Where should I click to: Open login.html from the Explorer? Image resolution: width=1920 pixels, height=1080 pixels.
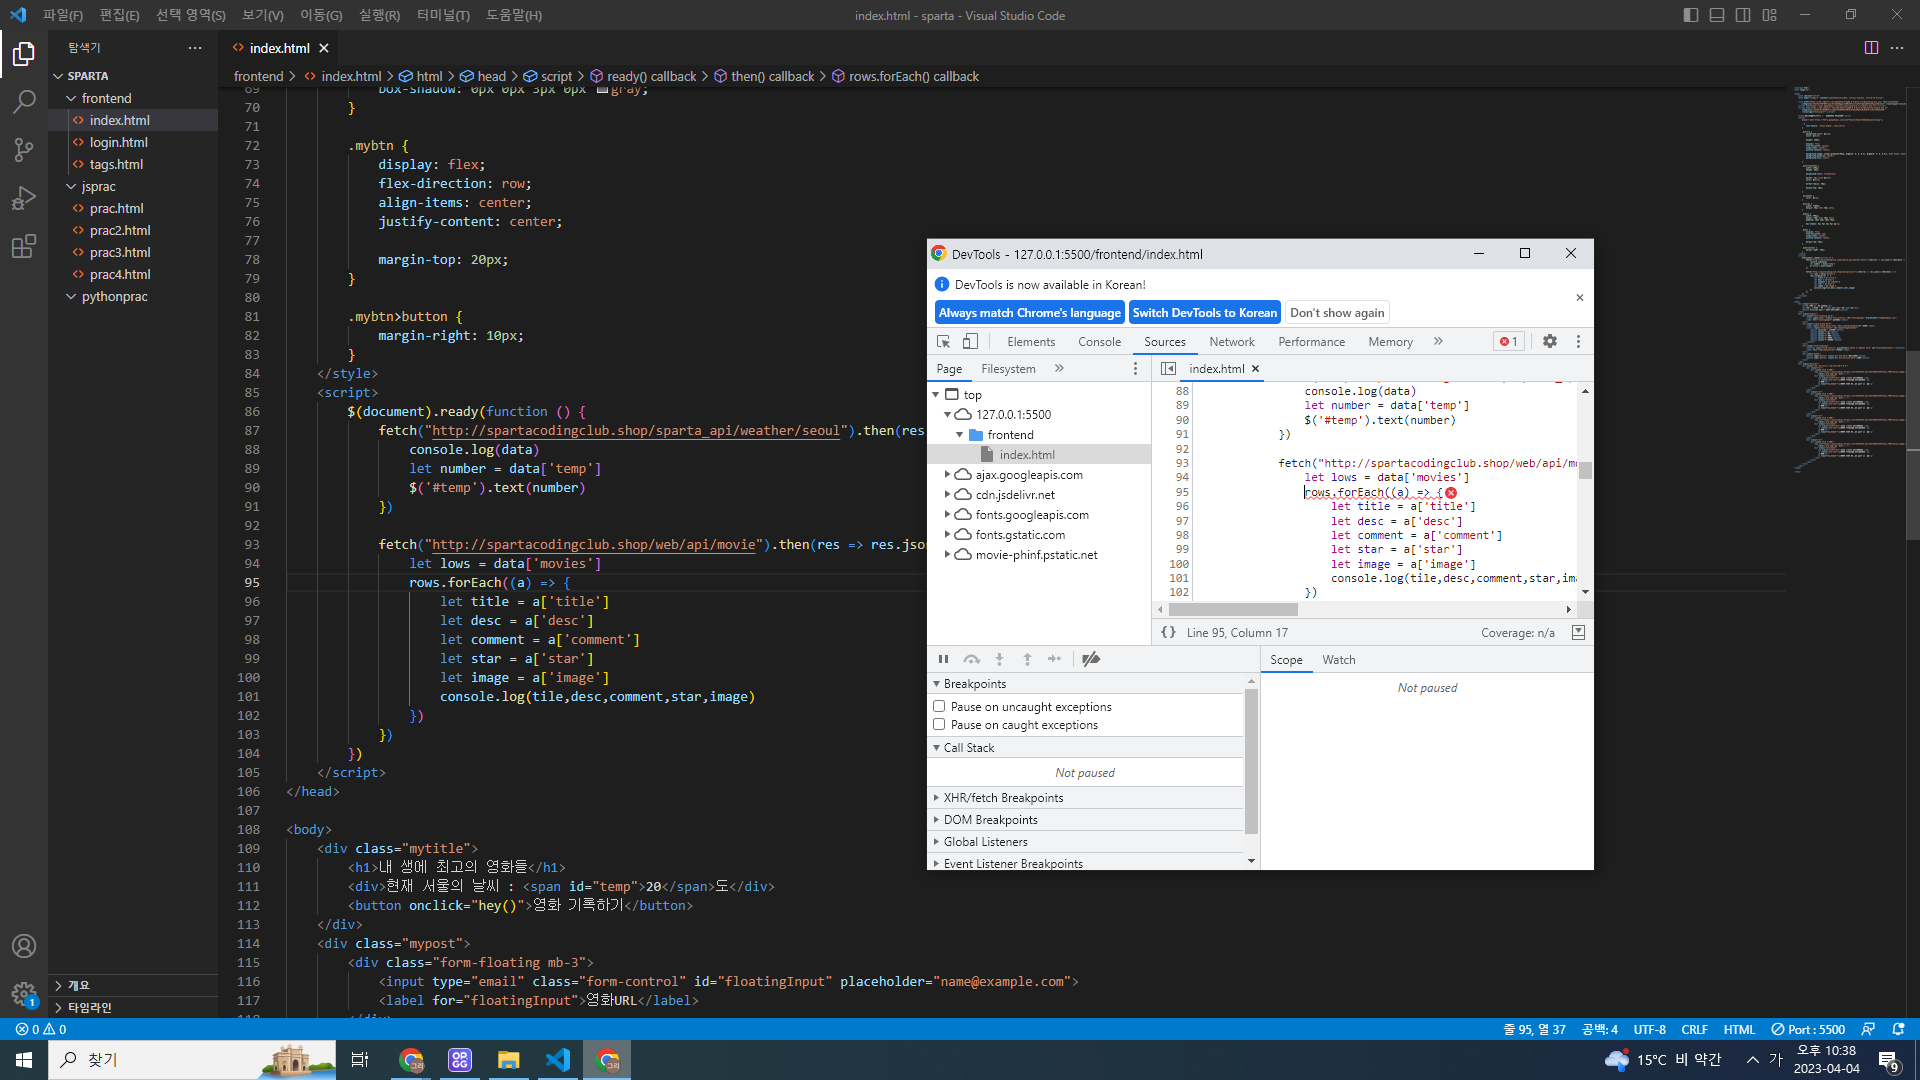coord(119,142)
